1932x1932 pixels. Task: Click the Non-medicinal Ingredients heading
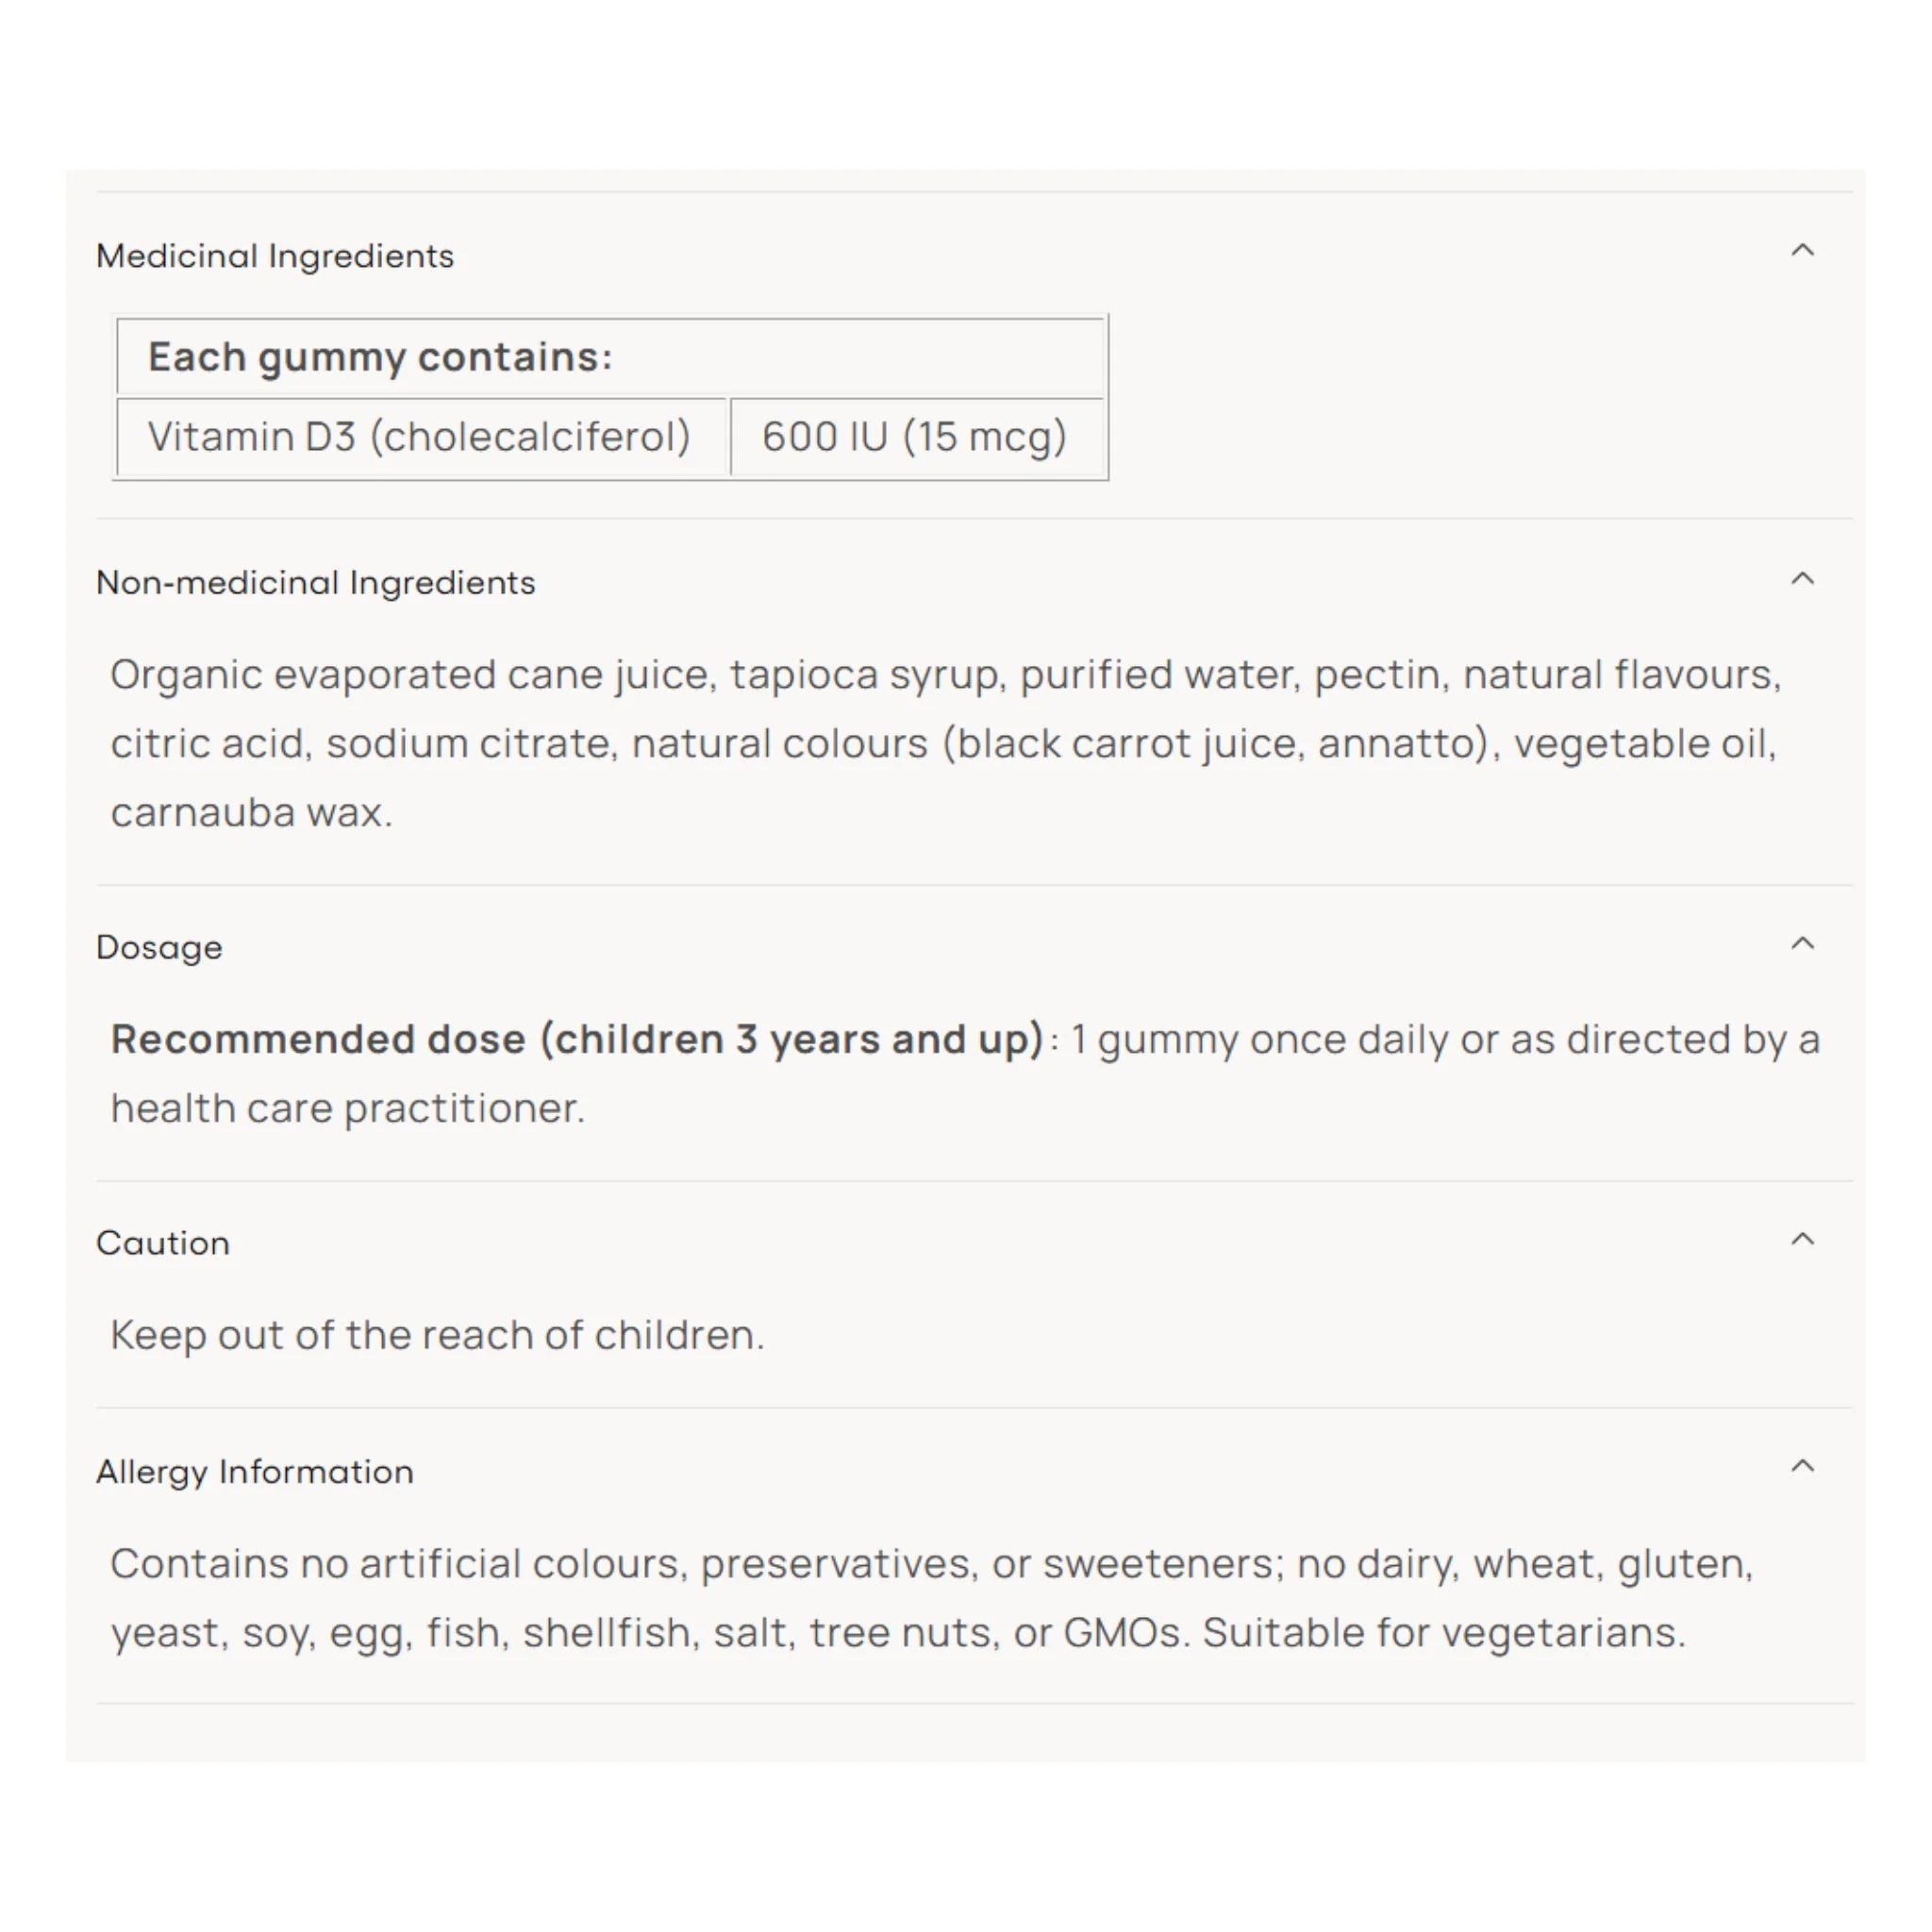click(x=316, y=583)
